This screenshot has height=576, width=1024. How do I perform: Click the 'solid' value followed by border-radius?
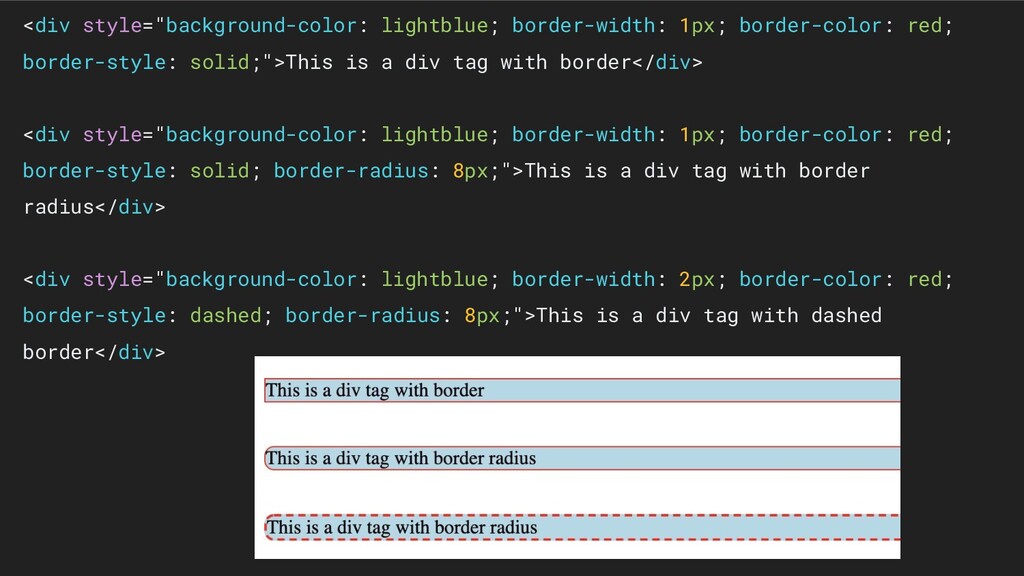coord(219,171)
